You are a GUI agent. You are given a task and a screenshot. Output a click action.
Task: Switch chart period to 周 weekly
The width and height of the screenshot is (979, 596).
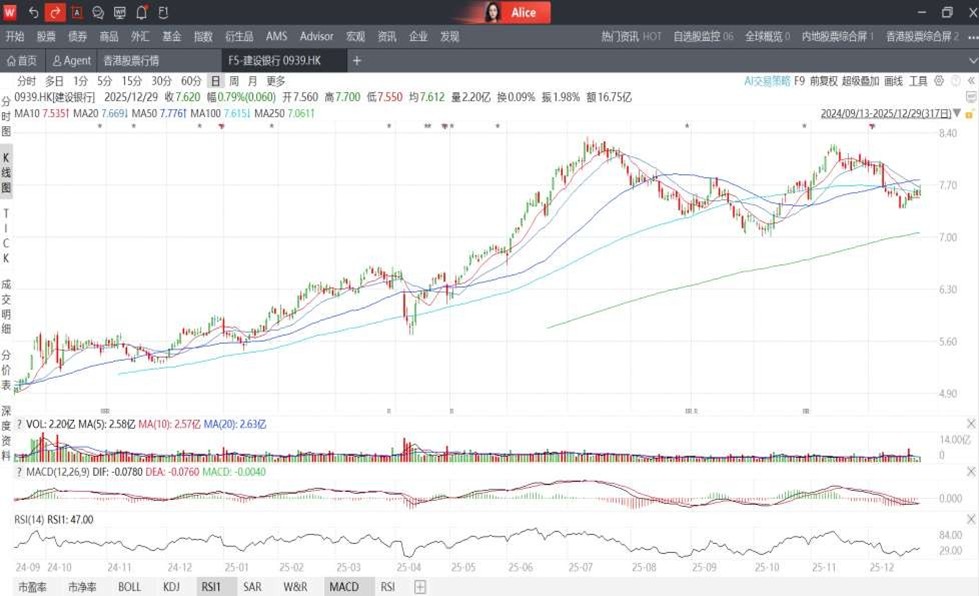234,81
